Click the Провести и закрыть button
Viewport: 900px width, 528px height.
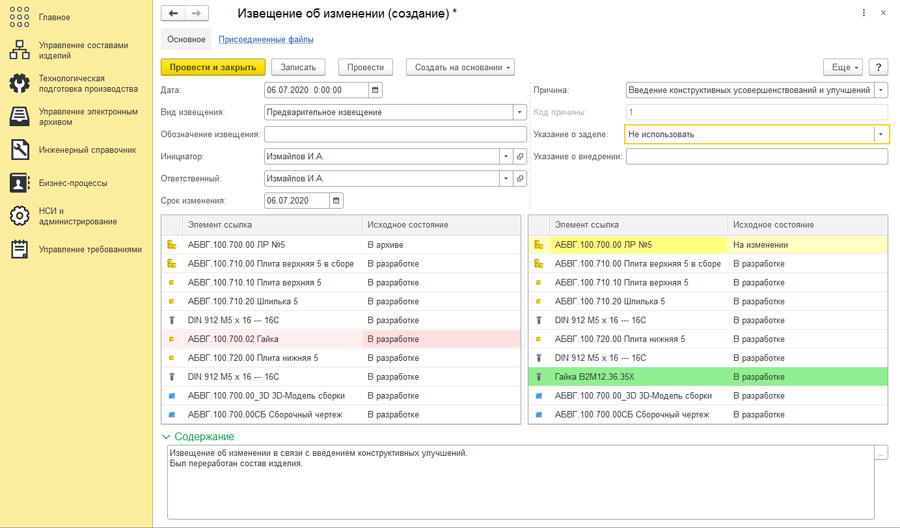pos(213,67)
